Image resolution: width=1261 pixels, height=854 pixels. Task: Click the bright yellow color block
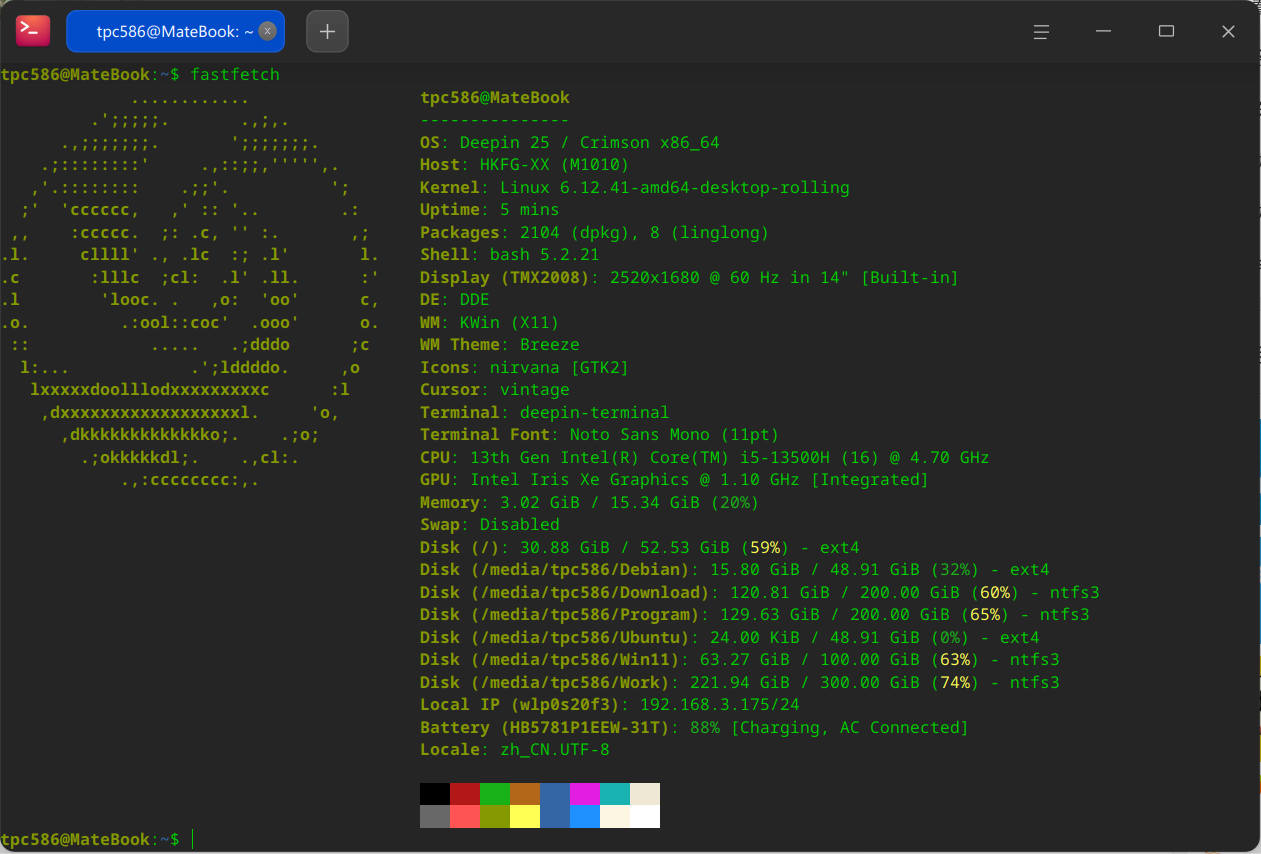pyautogui.click(x=525, y=817)
